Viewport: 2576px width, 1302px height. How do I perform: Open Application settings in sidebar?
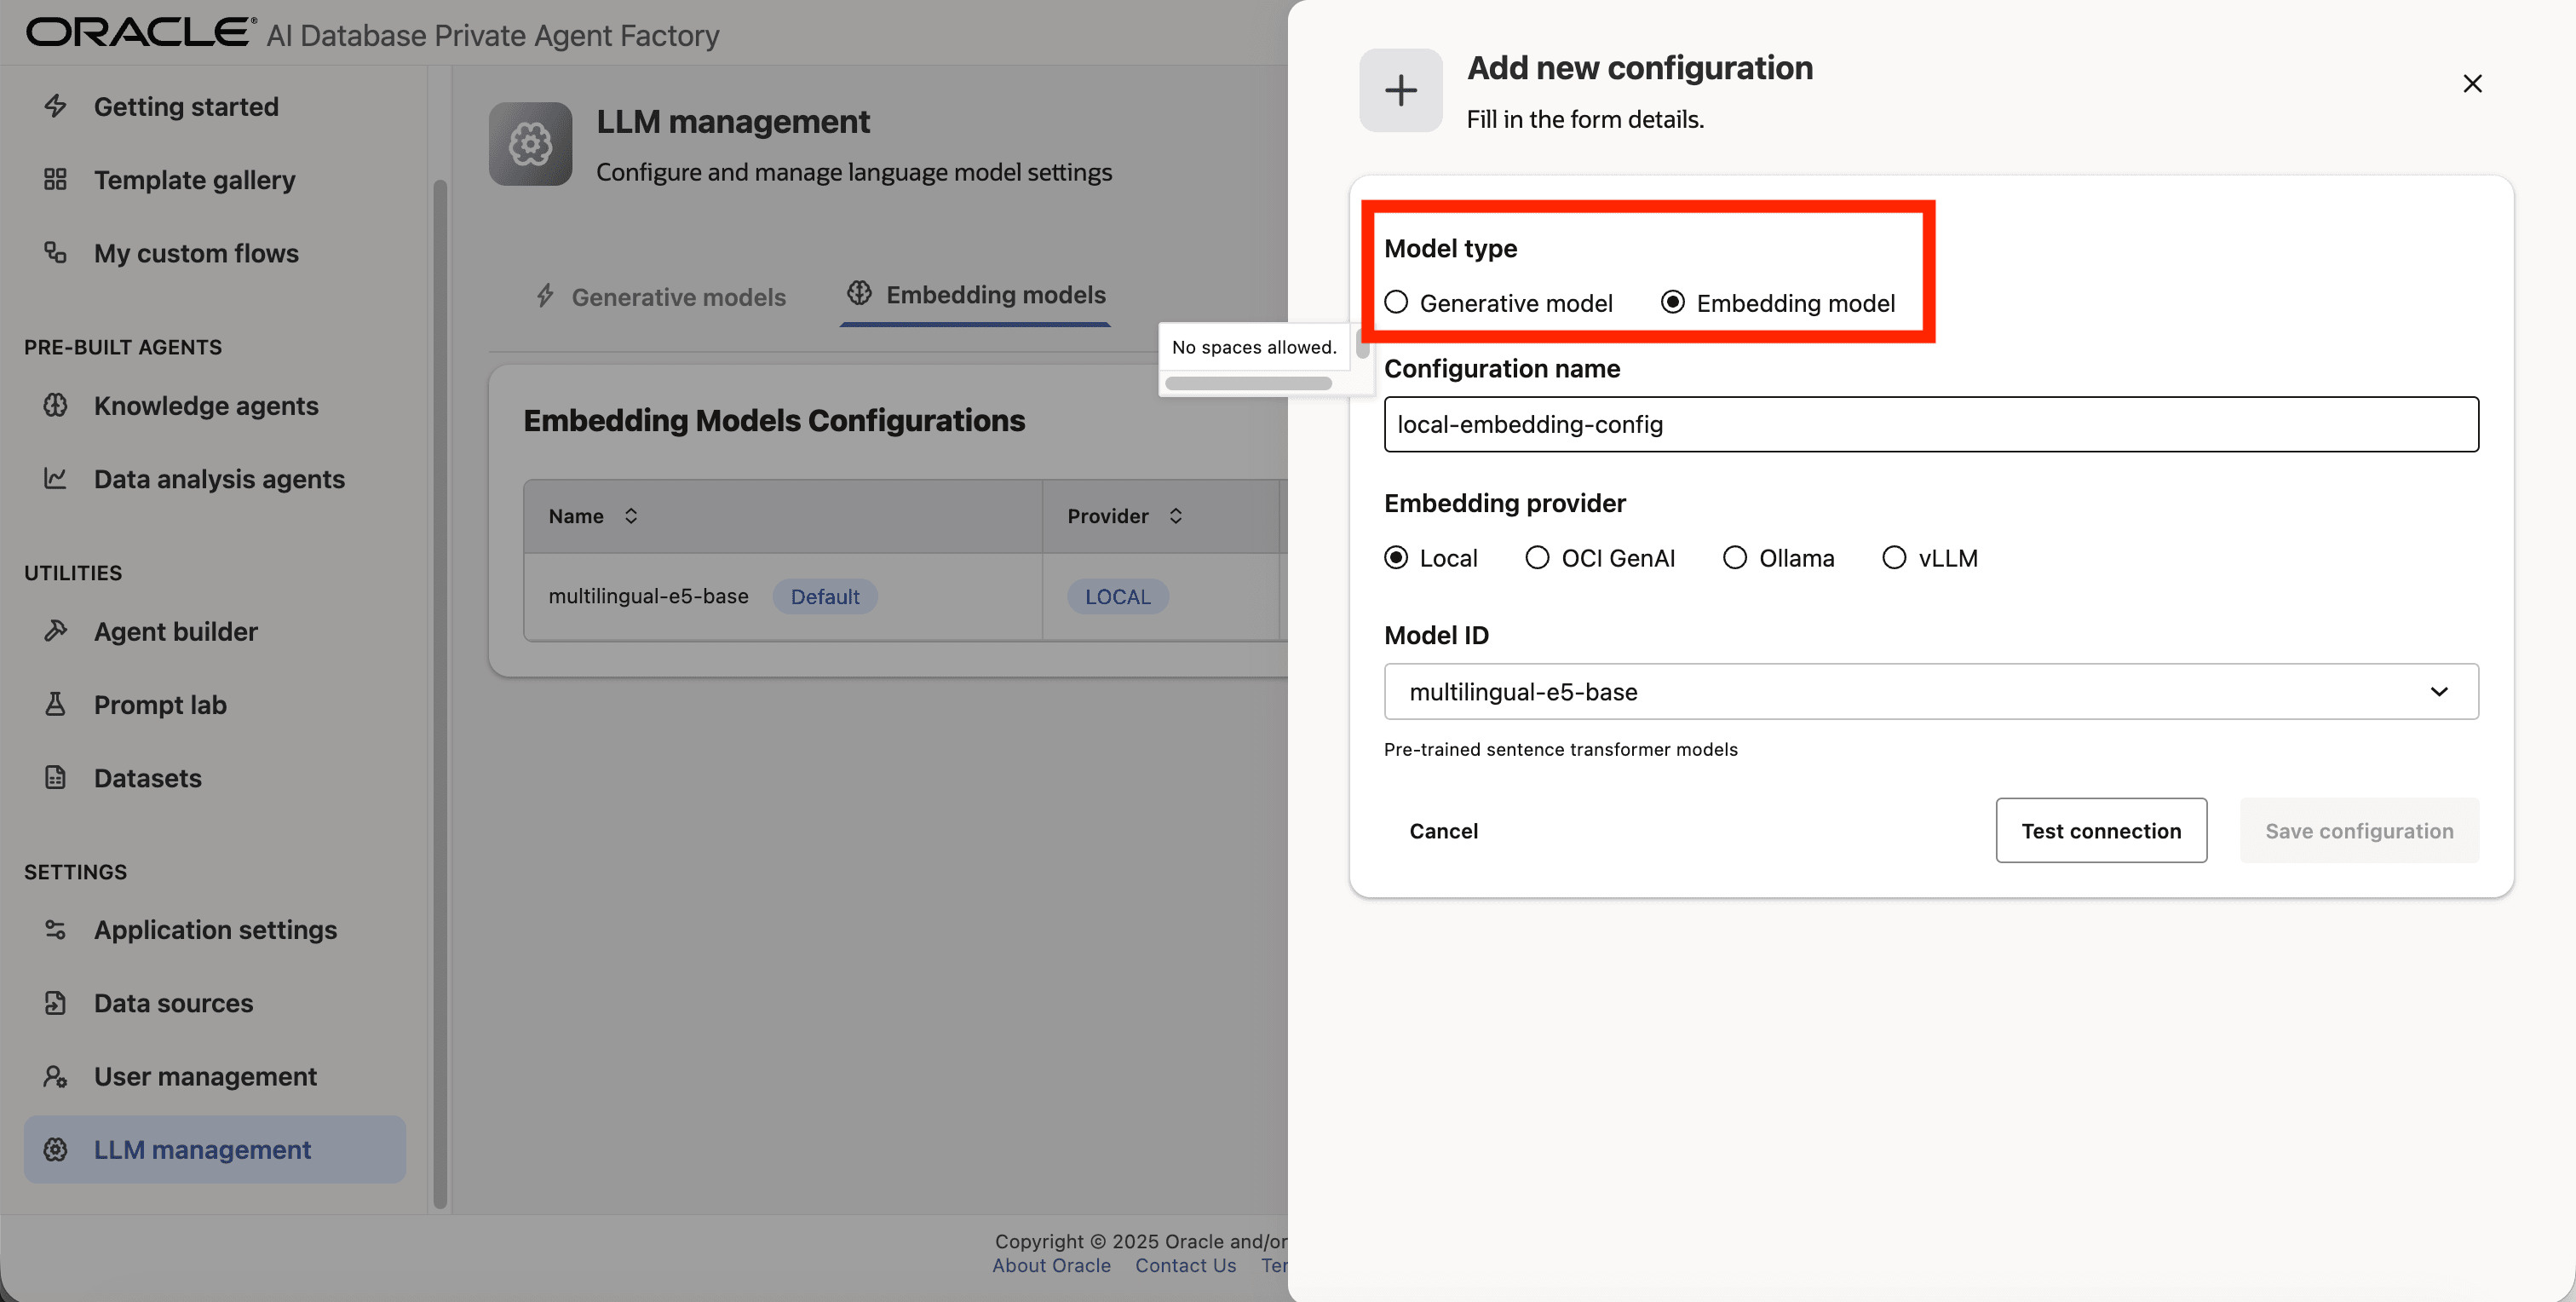[215, 929]
